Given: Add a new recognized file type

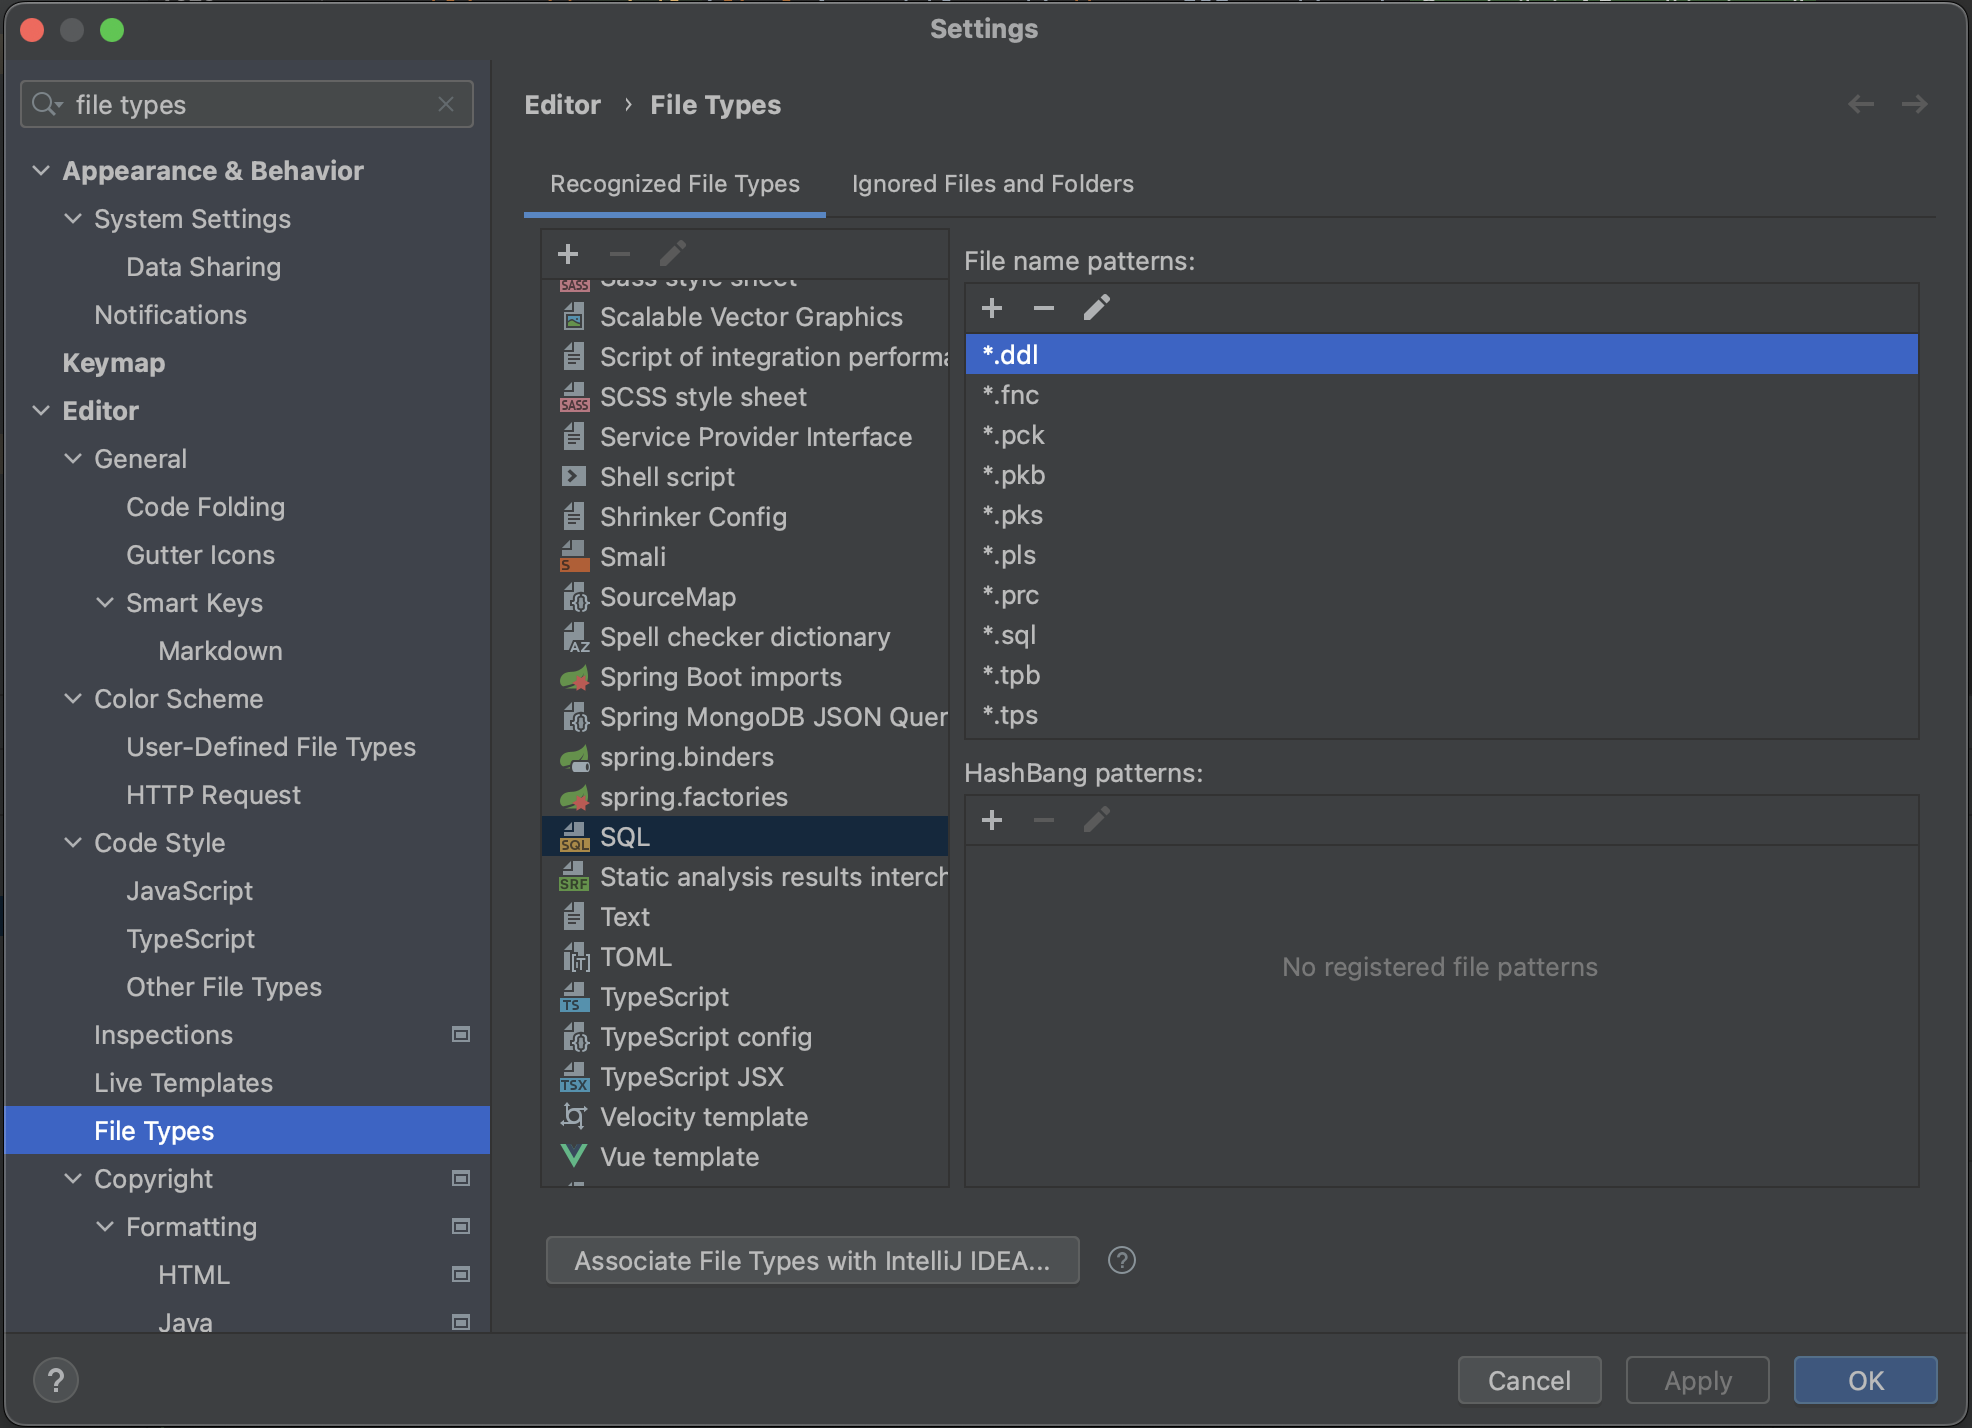Looking at the screenshot, I should [x=568, y=254].
